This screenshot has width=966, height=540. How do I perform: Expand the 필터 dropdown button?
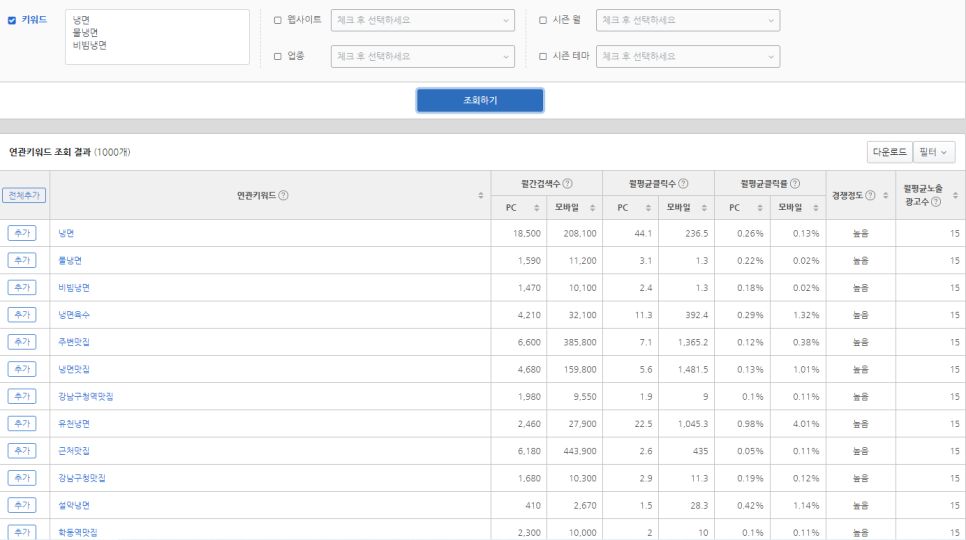click(x=934, y=152)
